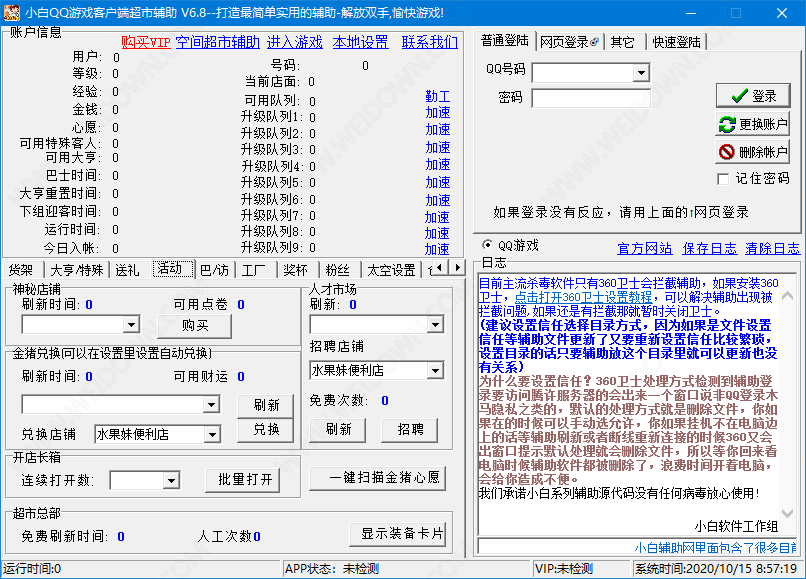
Task: Switch to the 工厂 tab
Action: click(254, 270)
